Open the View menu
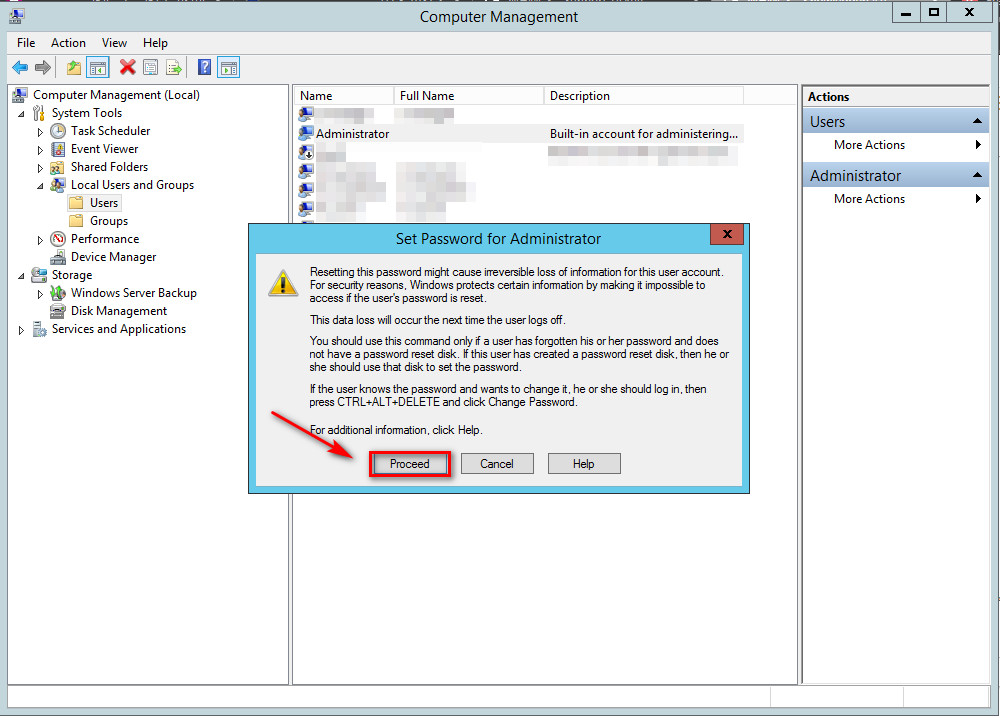The width and height of the screenshot is (1000, 718). pos(114,43)
